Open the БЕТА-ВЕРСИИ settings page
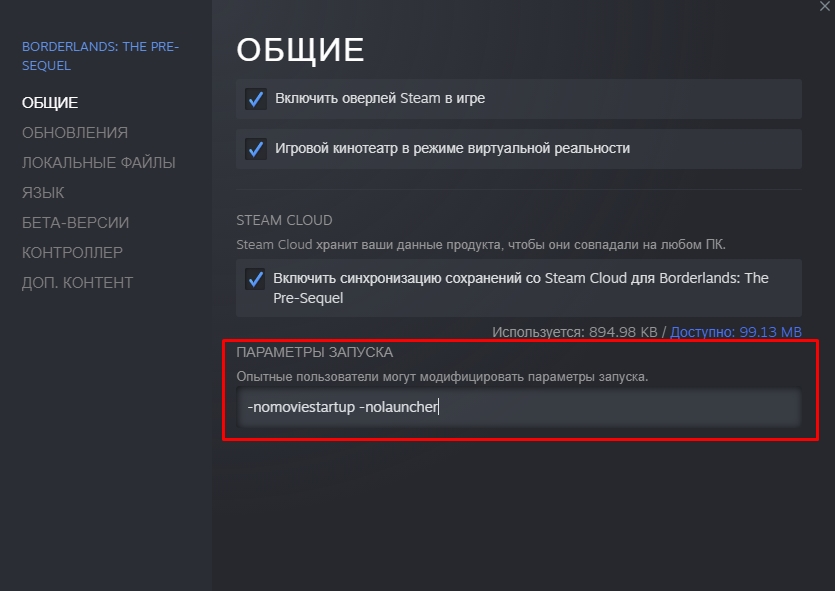The width and height of the screenshot is (835, 591). (75, 222)
